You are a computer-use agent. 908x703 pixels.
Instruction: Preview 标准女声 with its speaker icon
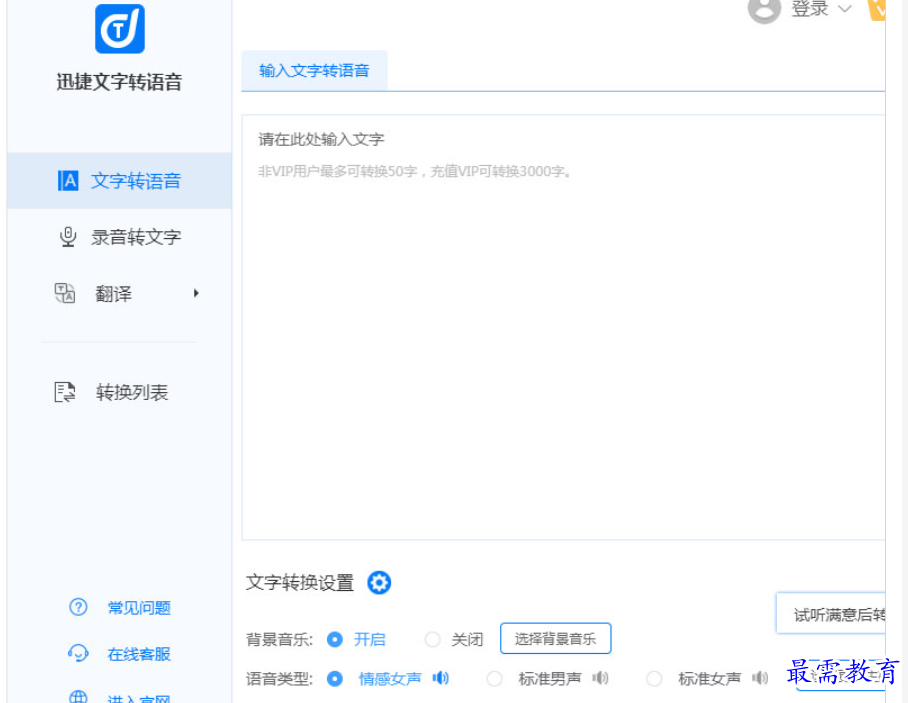coord(760,678)
